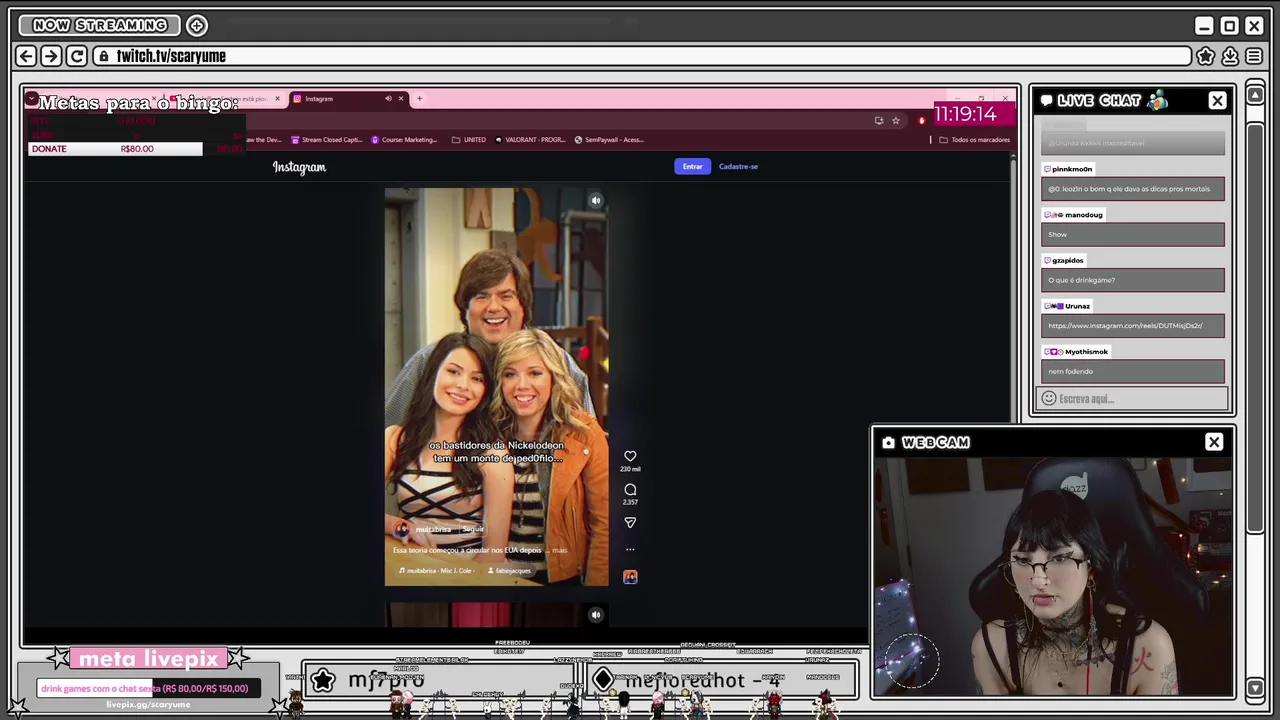Open the 'SemPaywall - Acess...' bookmark

[x=609, y=140]
